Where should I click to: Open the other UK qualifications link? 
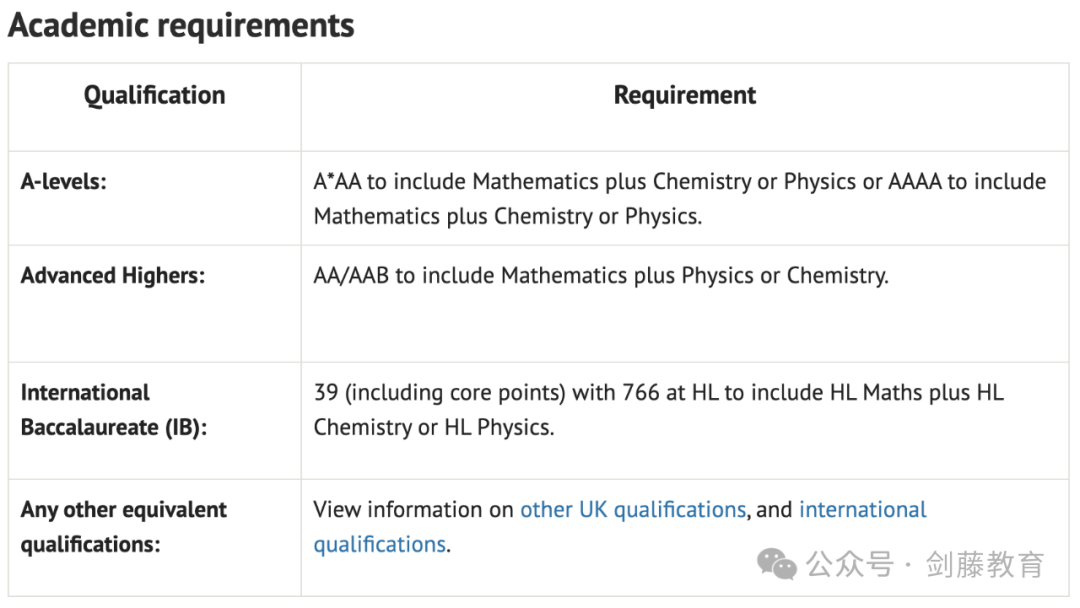click(633, 510)
